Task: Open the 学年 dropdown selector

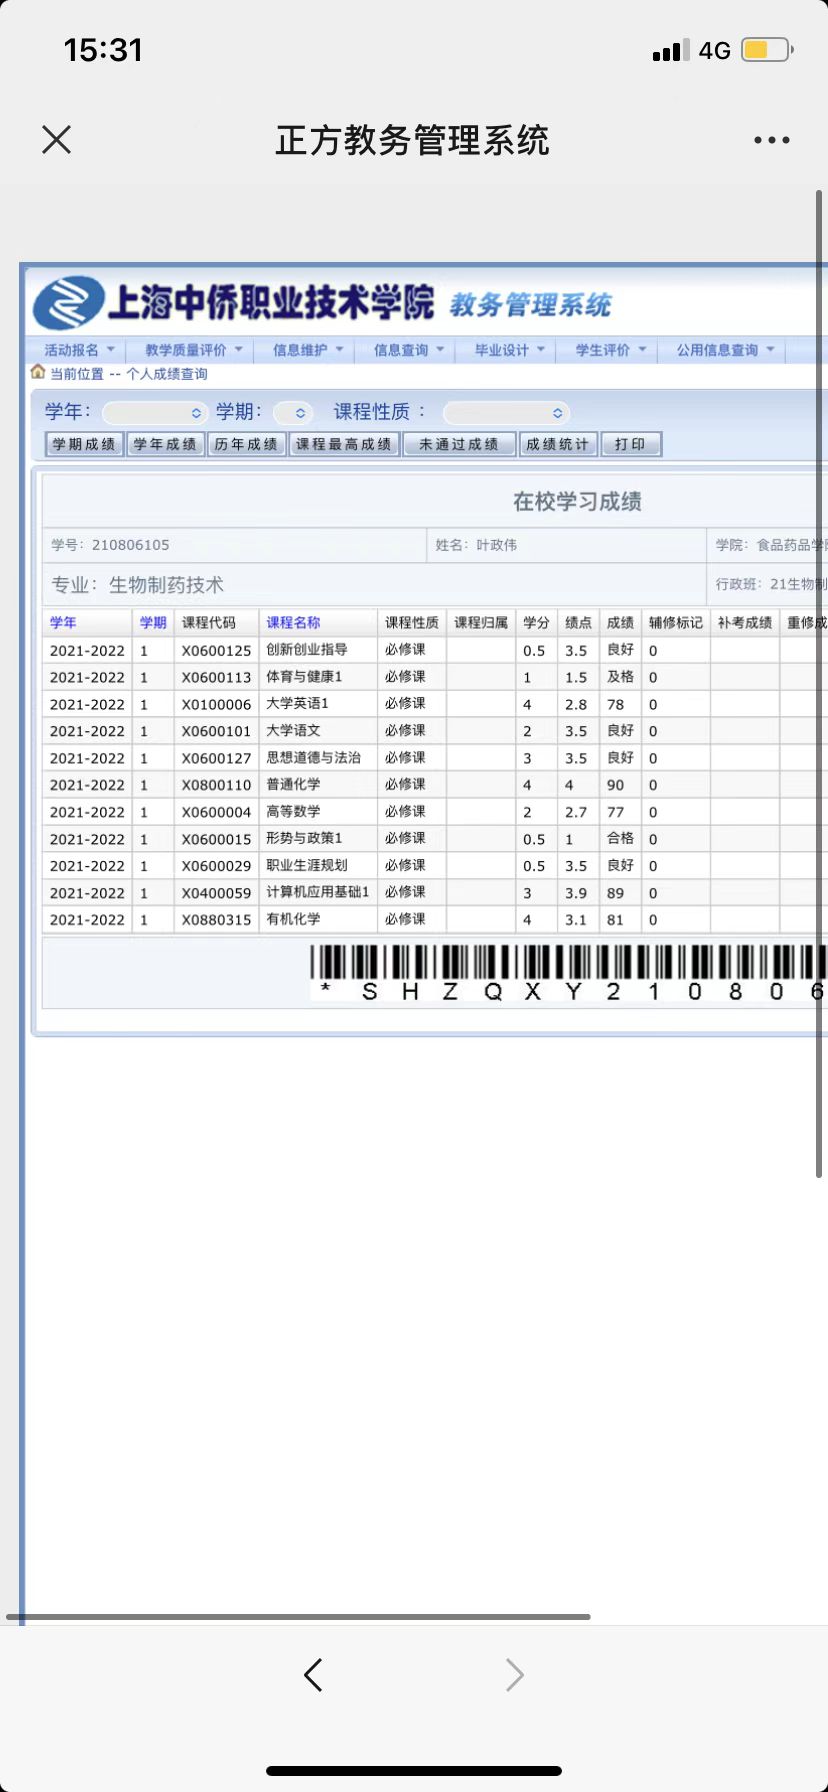Action: click(155, 413)
